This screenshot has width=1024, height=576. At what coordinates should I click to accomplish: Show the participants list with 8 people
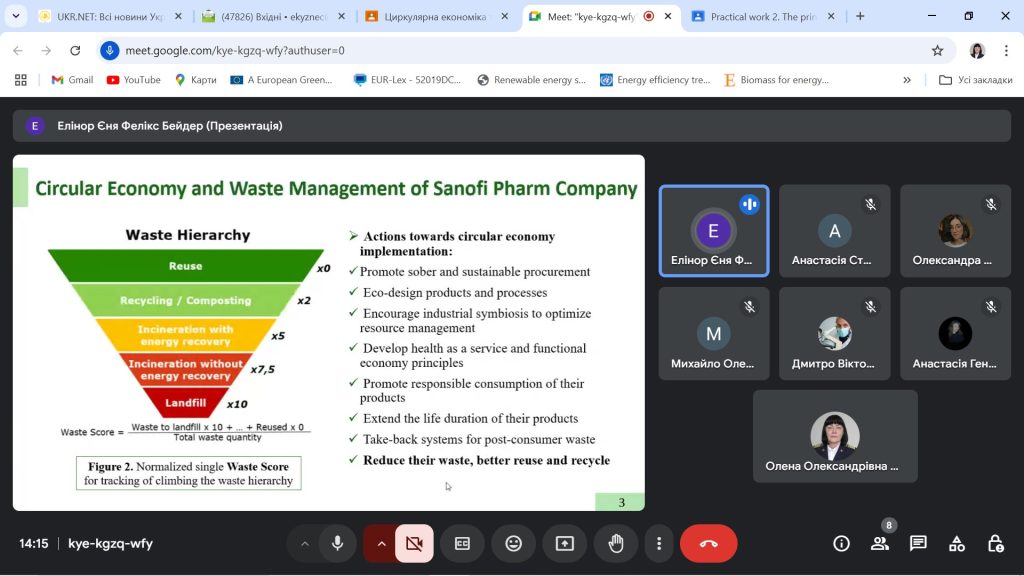point(879,543)
